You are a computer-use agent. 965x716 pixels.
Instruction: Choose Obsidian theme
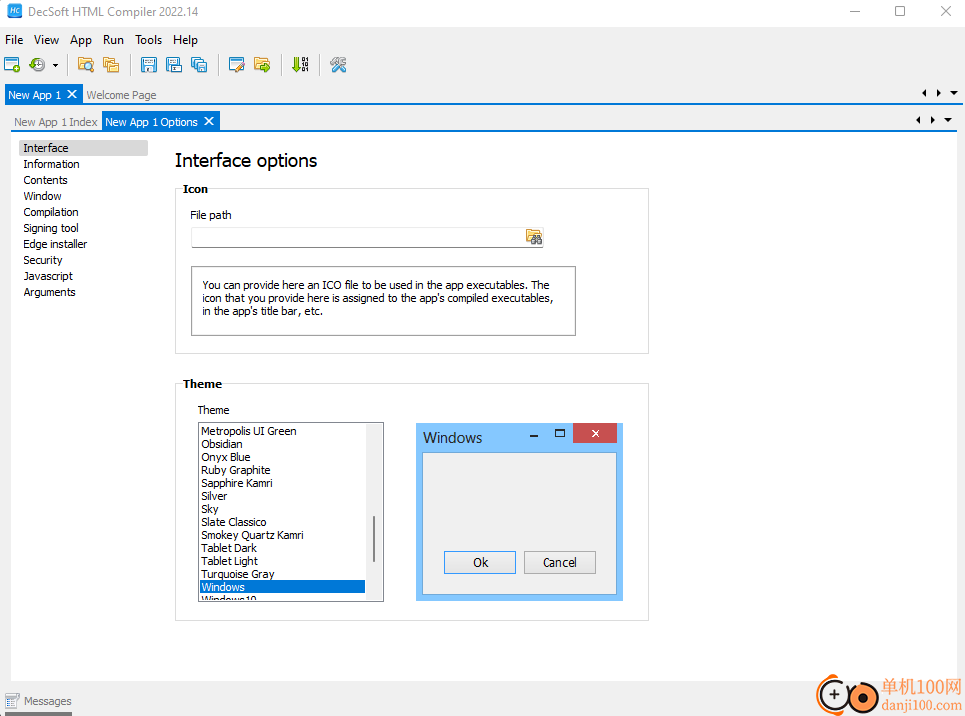pyautogui.click(x=282, y=444)
